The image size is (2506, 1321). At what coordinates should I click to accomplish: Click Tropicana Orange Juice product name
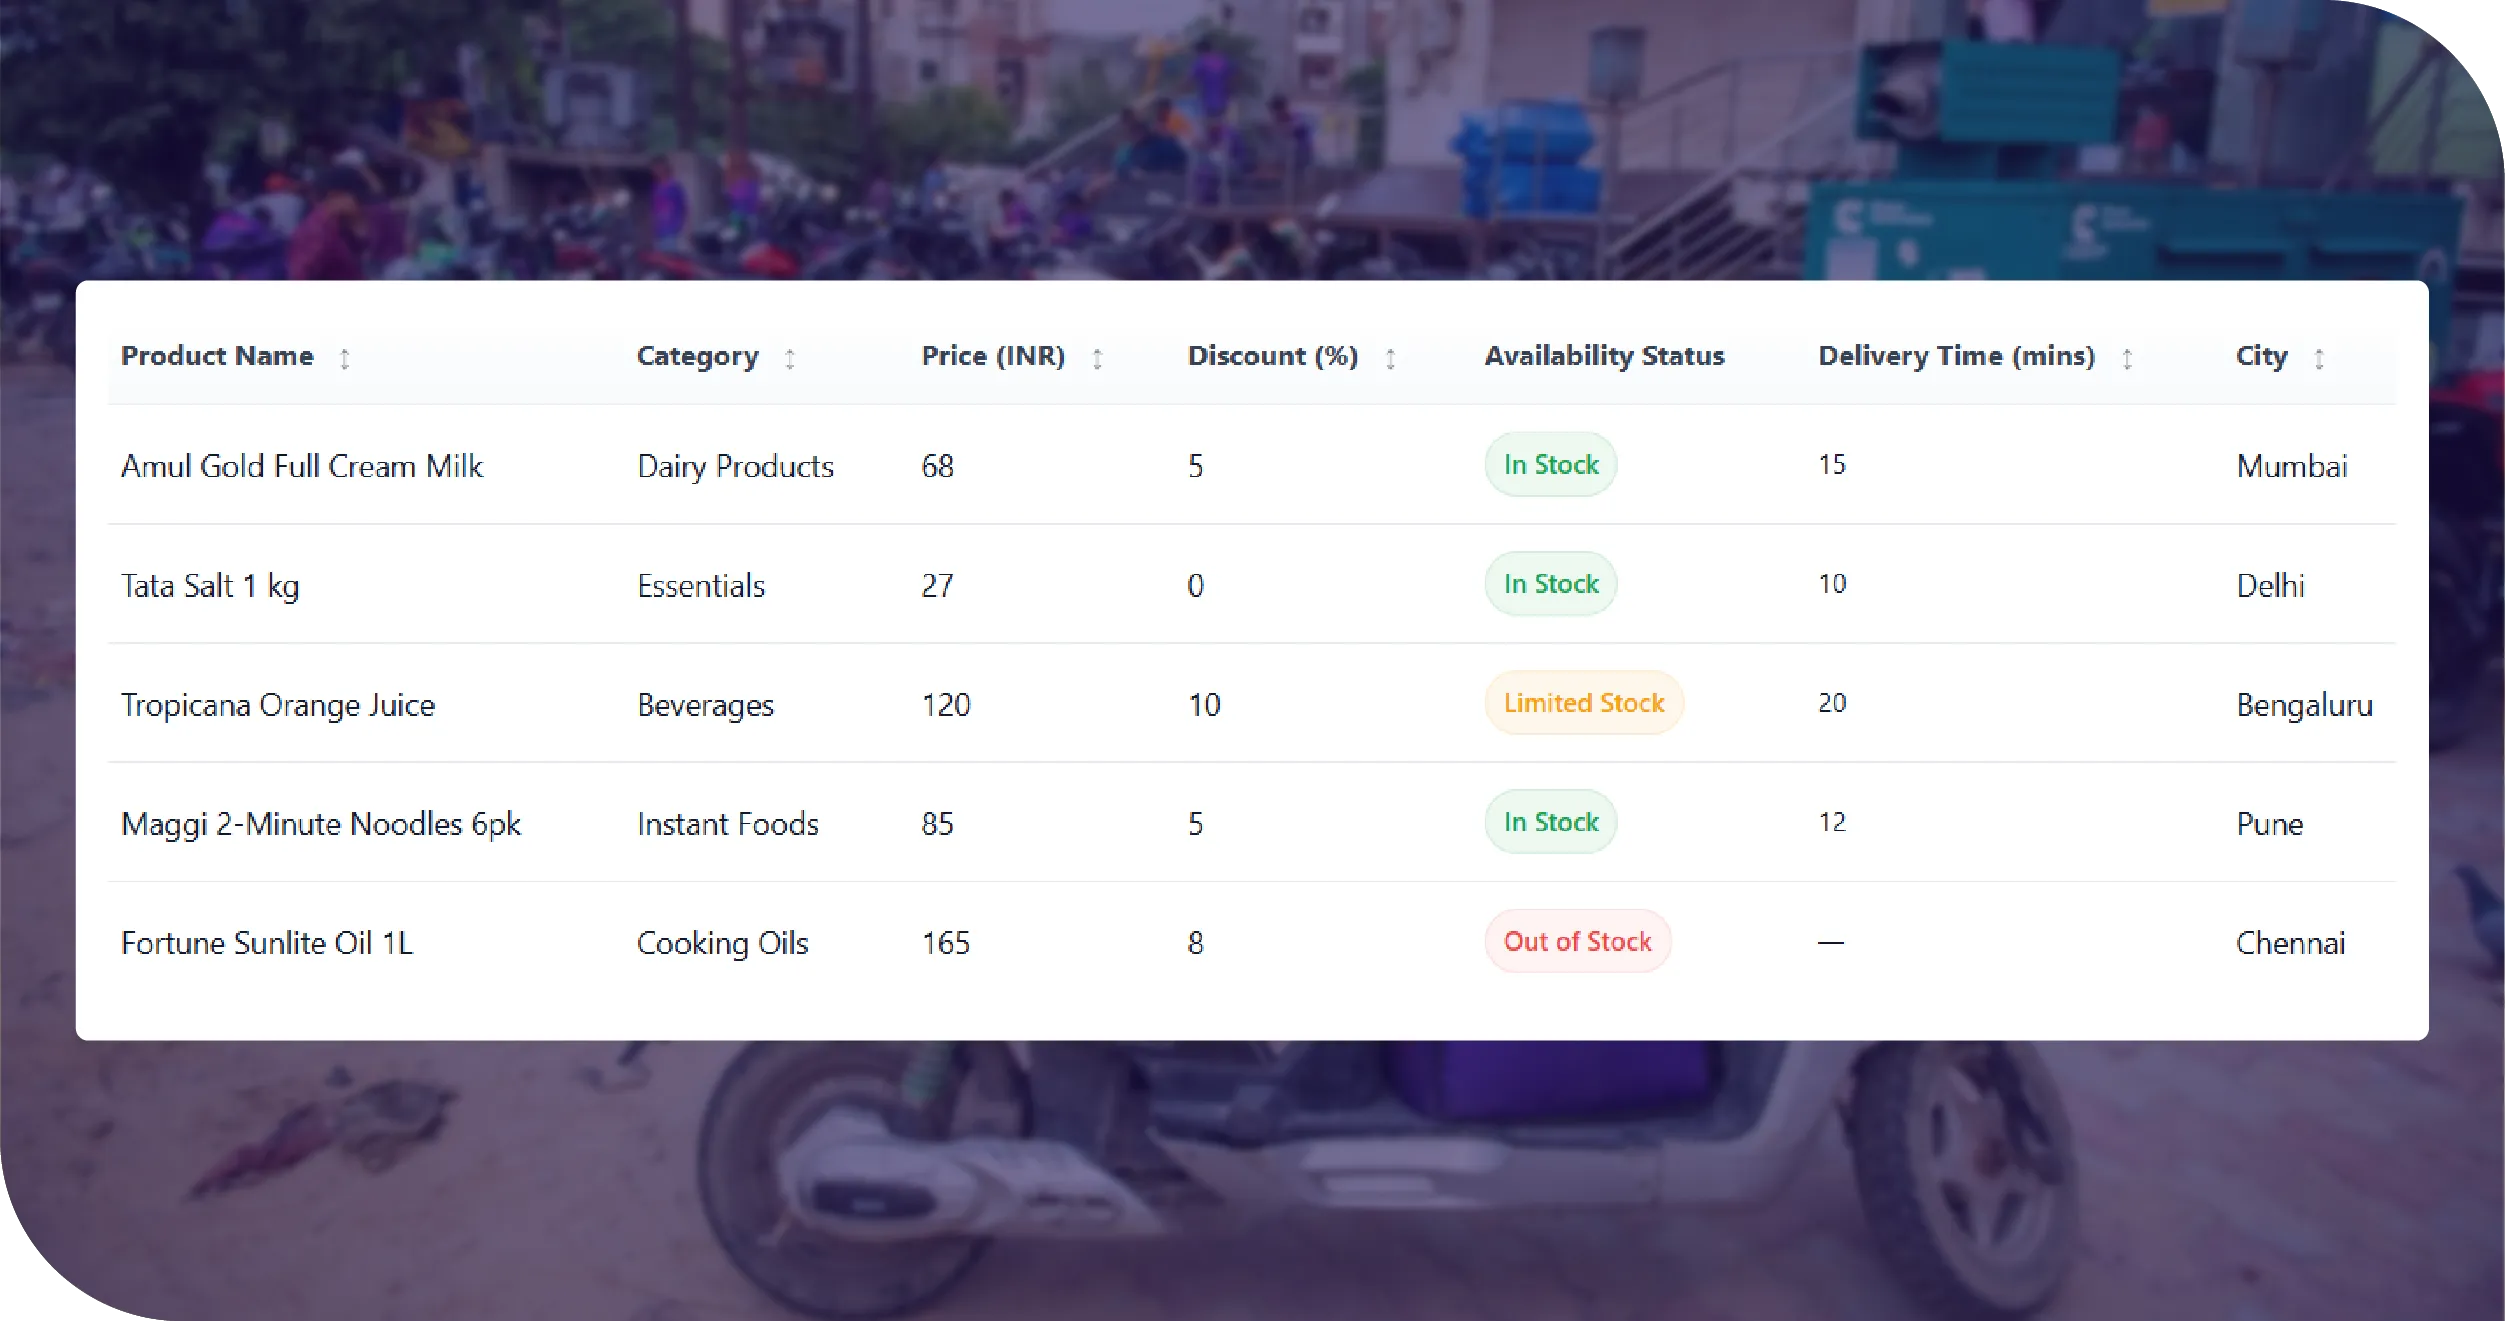[278, 705]
